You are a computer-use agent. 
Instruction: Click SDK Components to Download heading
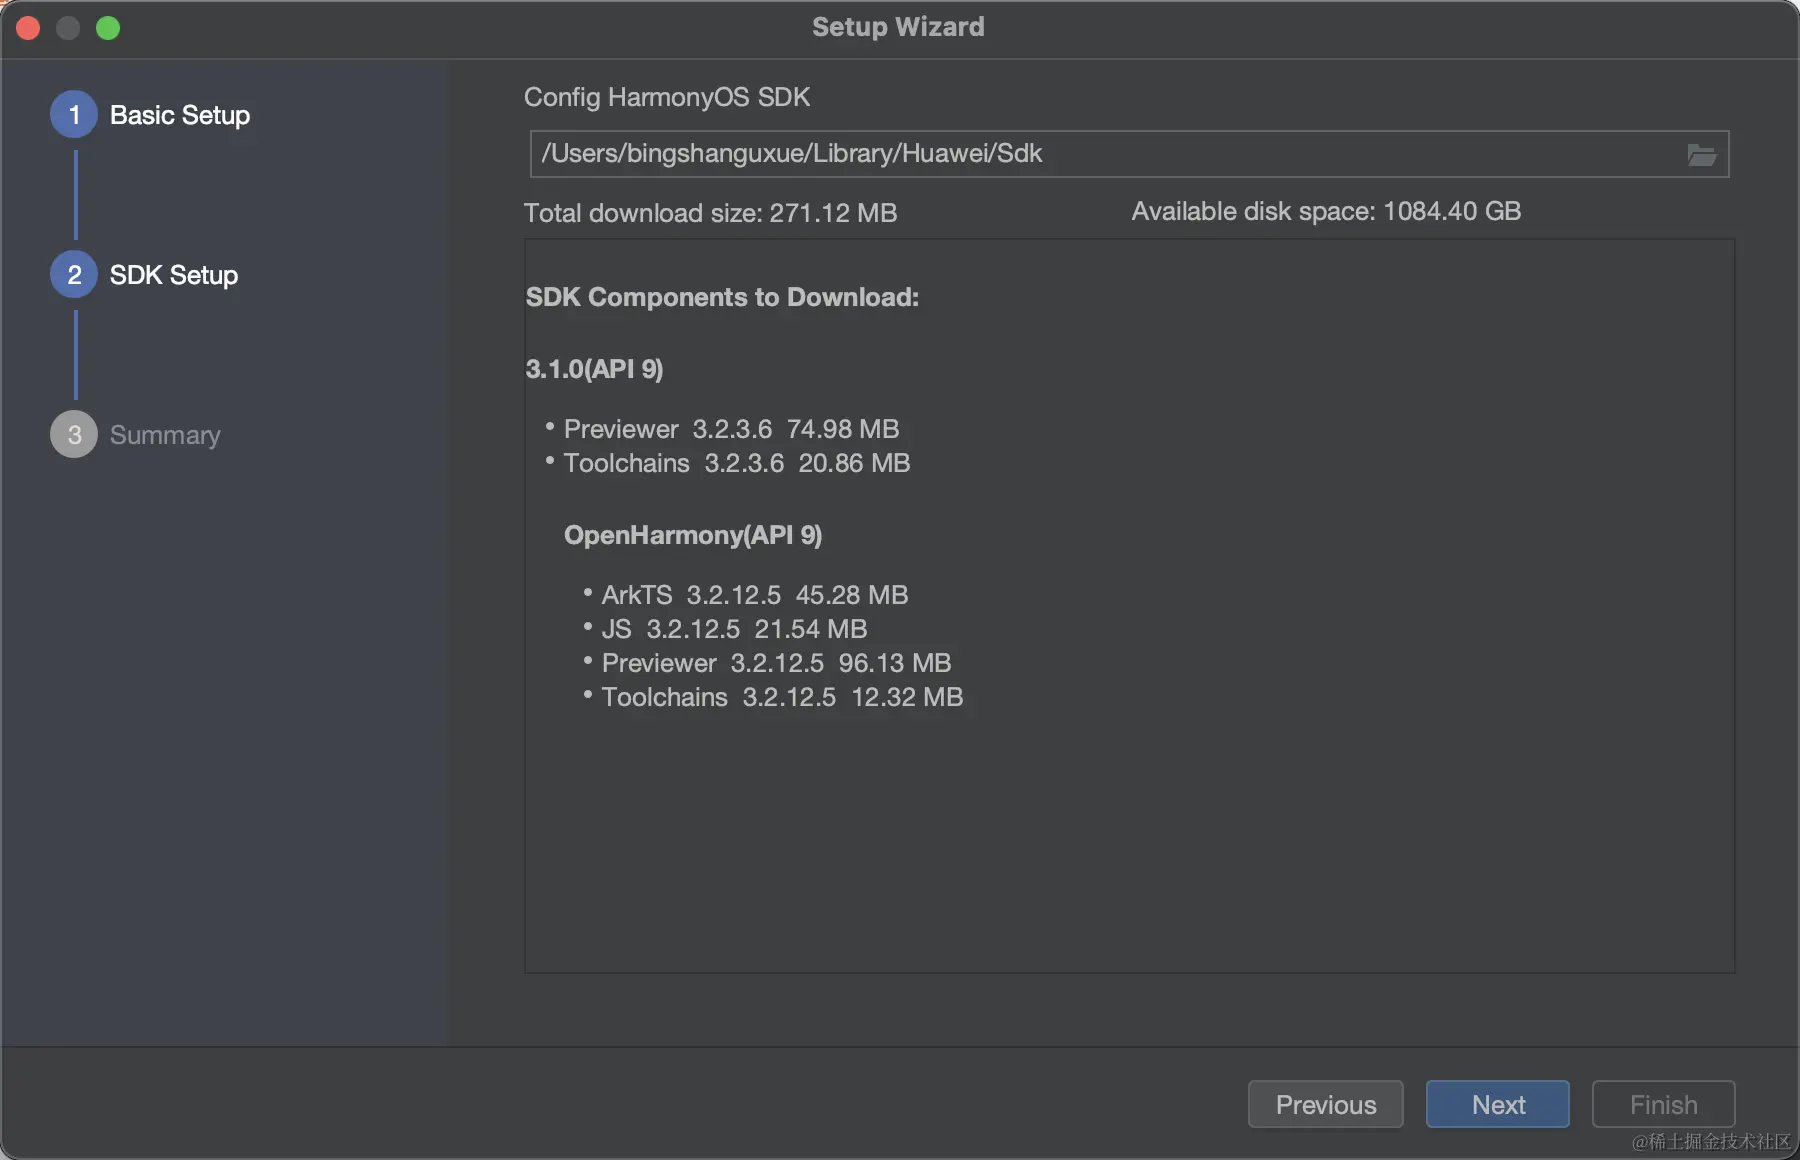pyautogui.click(x=722, y=297)
